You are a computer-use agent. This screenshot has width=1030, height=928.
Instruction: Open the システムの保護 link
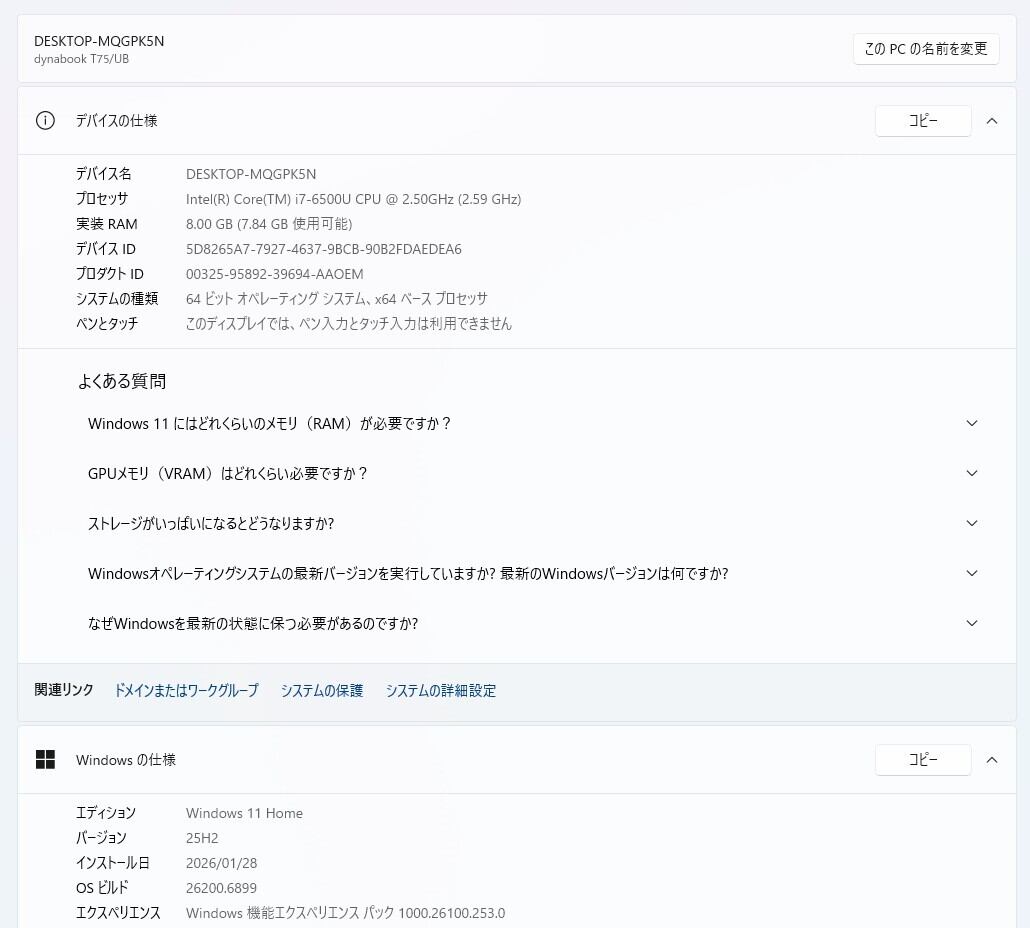tap(322, 691)
